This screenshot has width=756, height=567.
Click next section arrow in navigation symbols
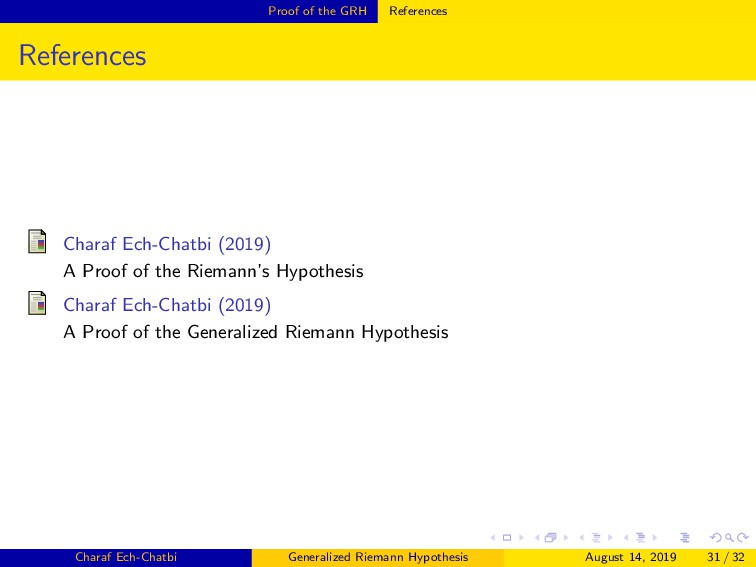click(655, 538)
